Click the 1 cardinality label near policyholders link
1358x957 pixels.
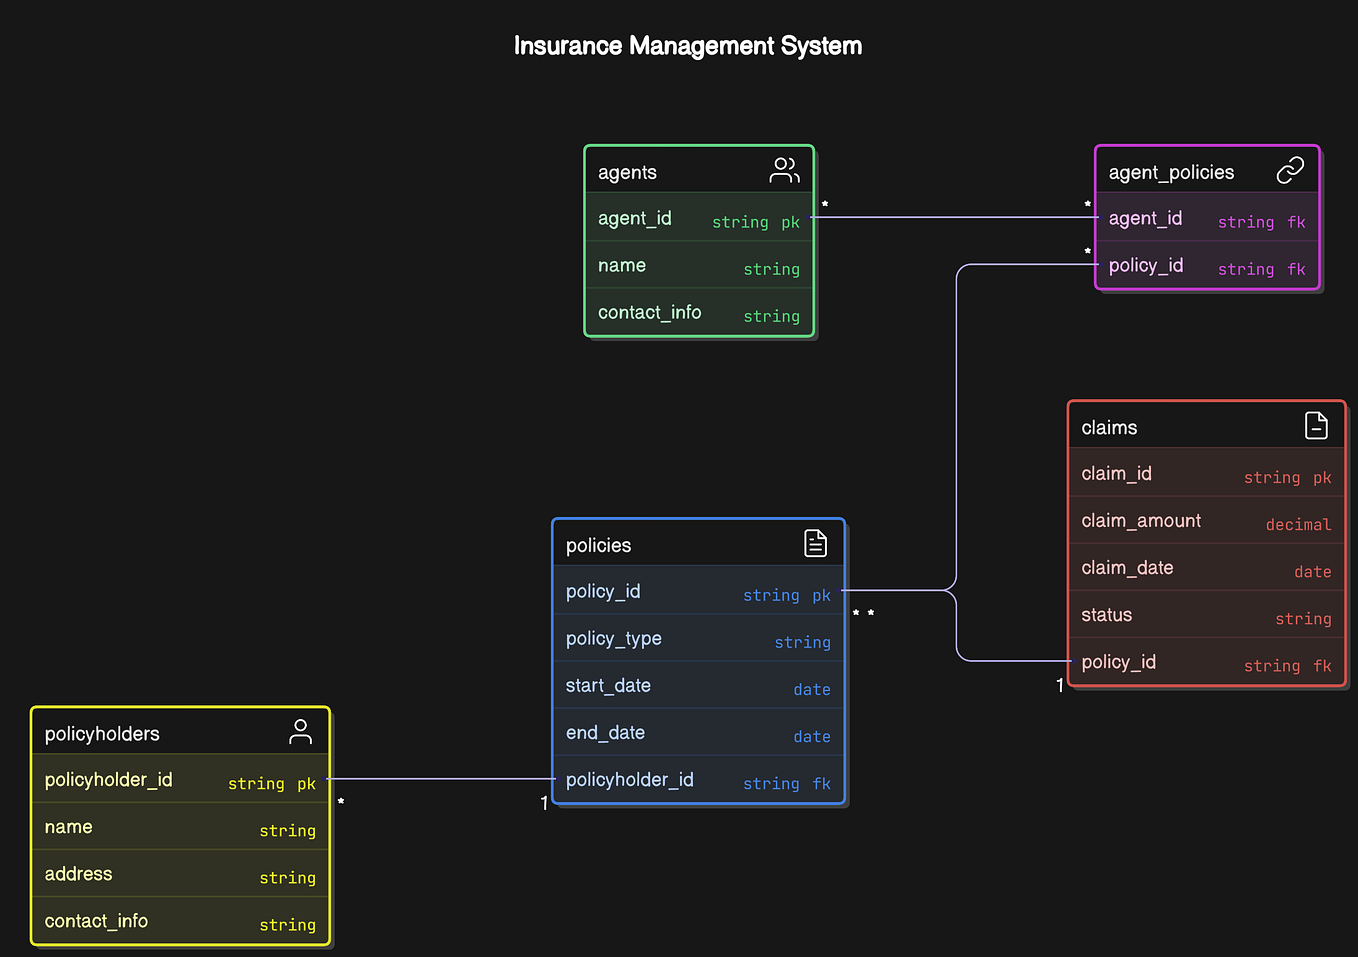tap(544, 803)
